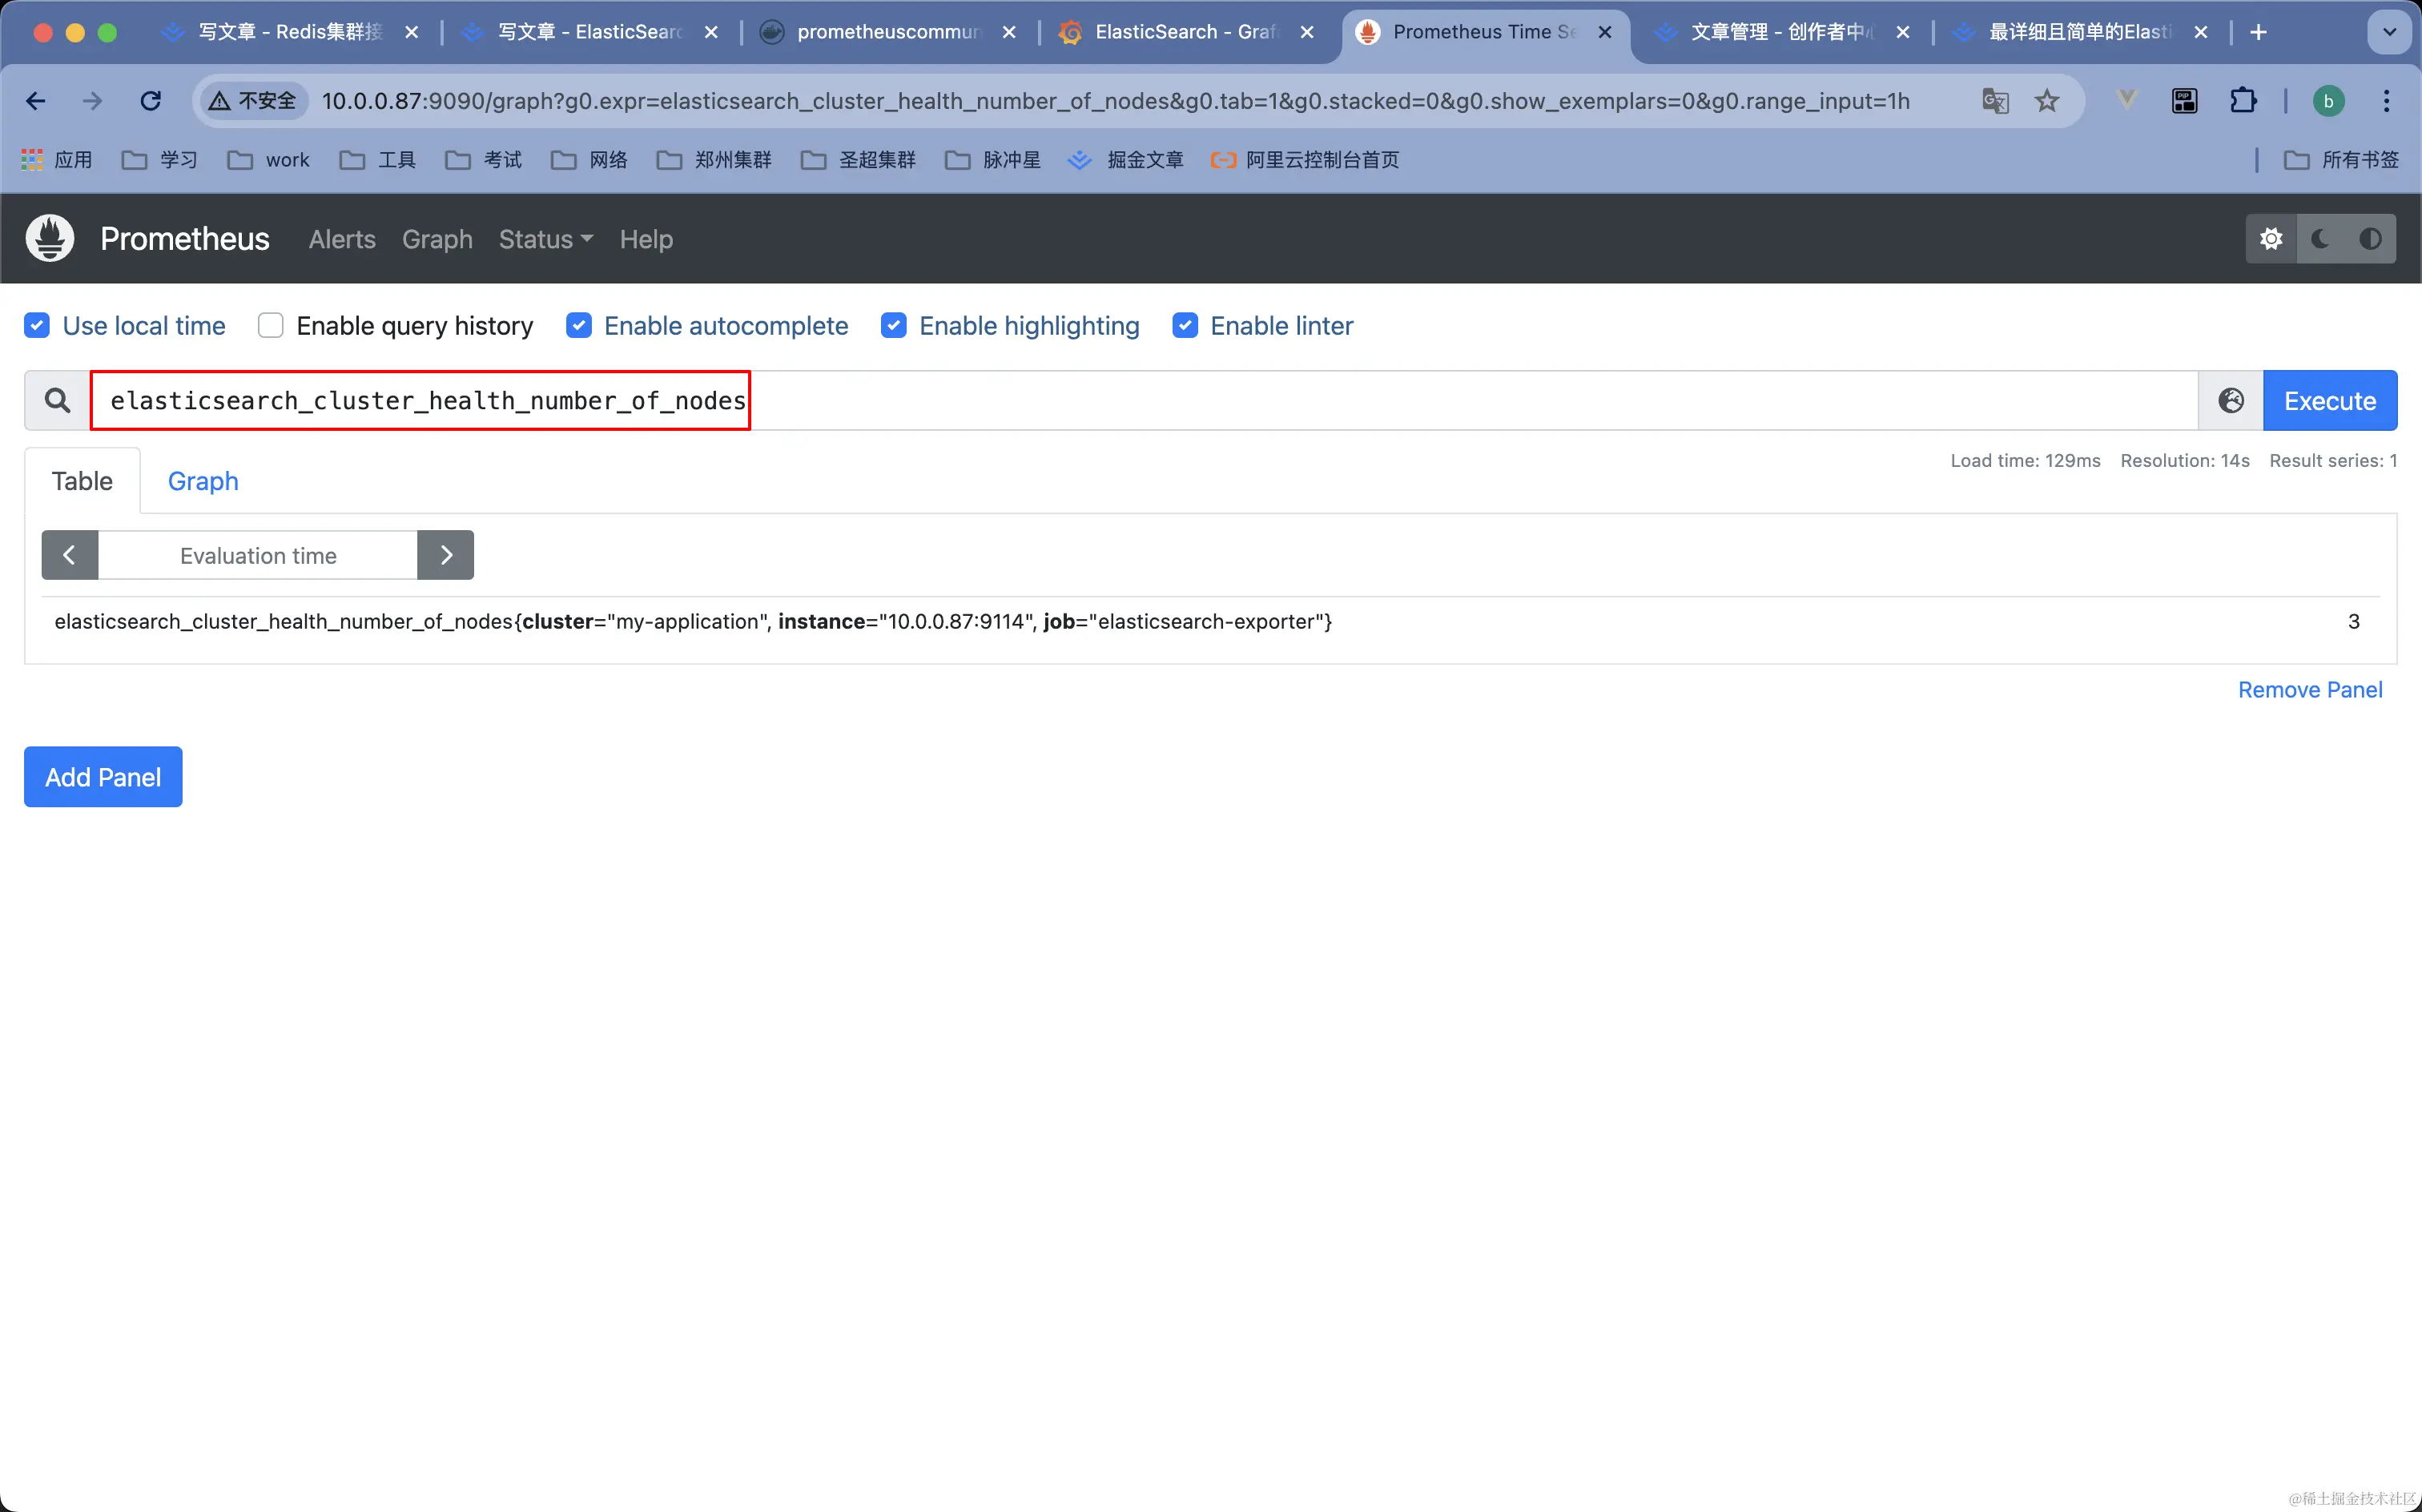Click the result series metric label row
2422x1512 pixels.
tap(693, 622)
